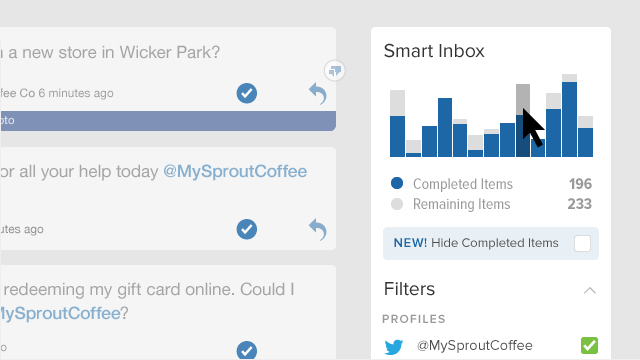Select the tallest bar in Smart Inbox chart
Image resolution: width=640 pixels, height=360 pixels.
pyautogui.click(x=569, y=116)
